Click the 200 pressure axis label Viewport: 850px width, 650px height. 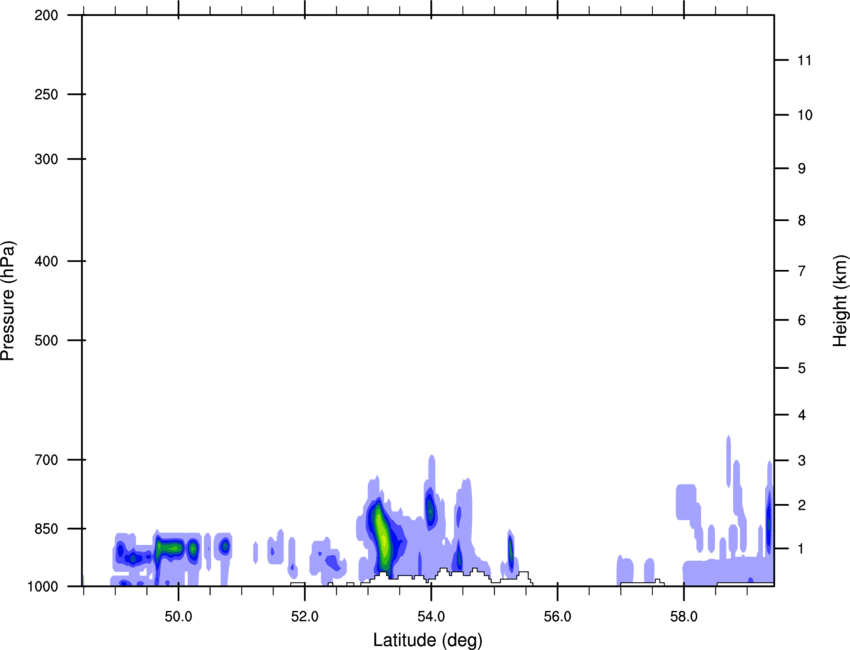46,15
